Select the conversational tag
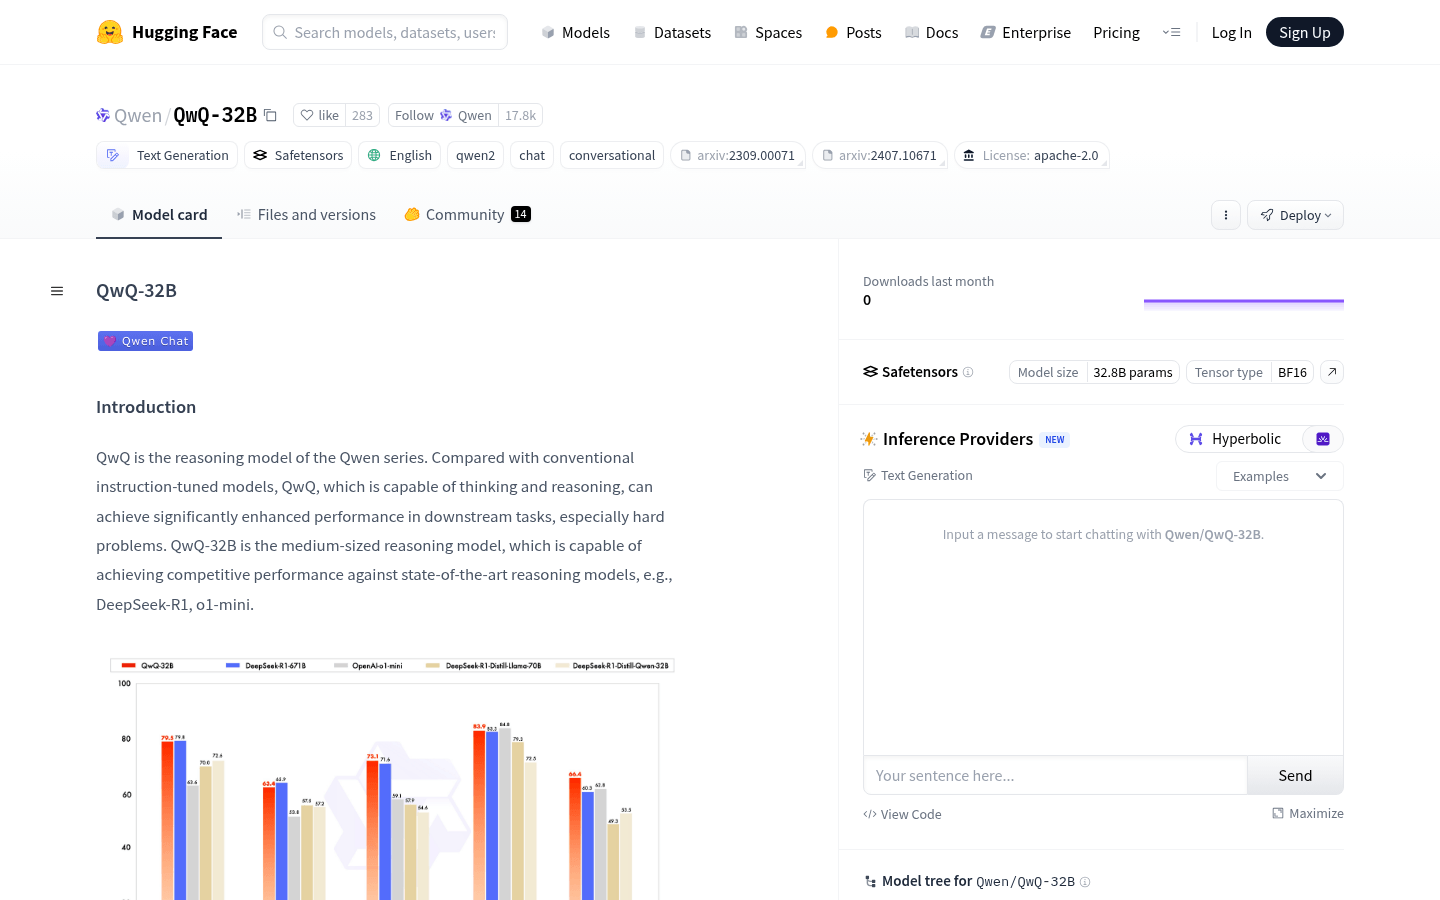The height and width of the screenshot is (900, 1440). [612, 155]
